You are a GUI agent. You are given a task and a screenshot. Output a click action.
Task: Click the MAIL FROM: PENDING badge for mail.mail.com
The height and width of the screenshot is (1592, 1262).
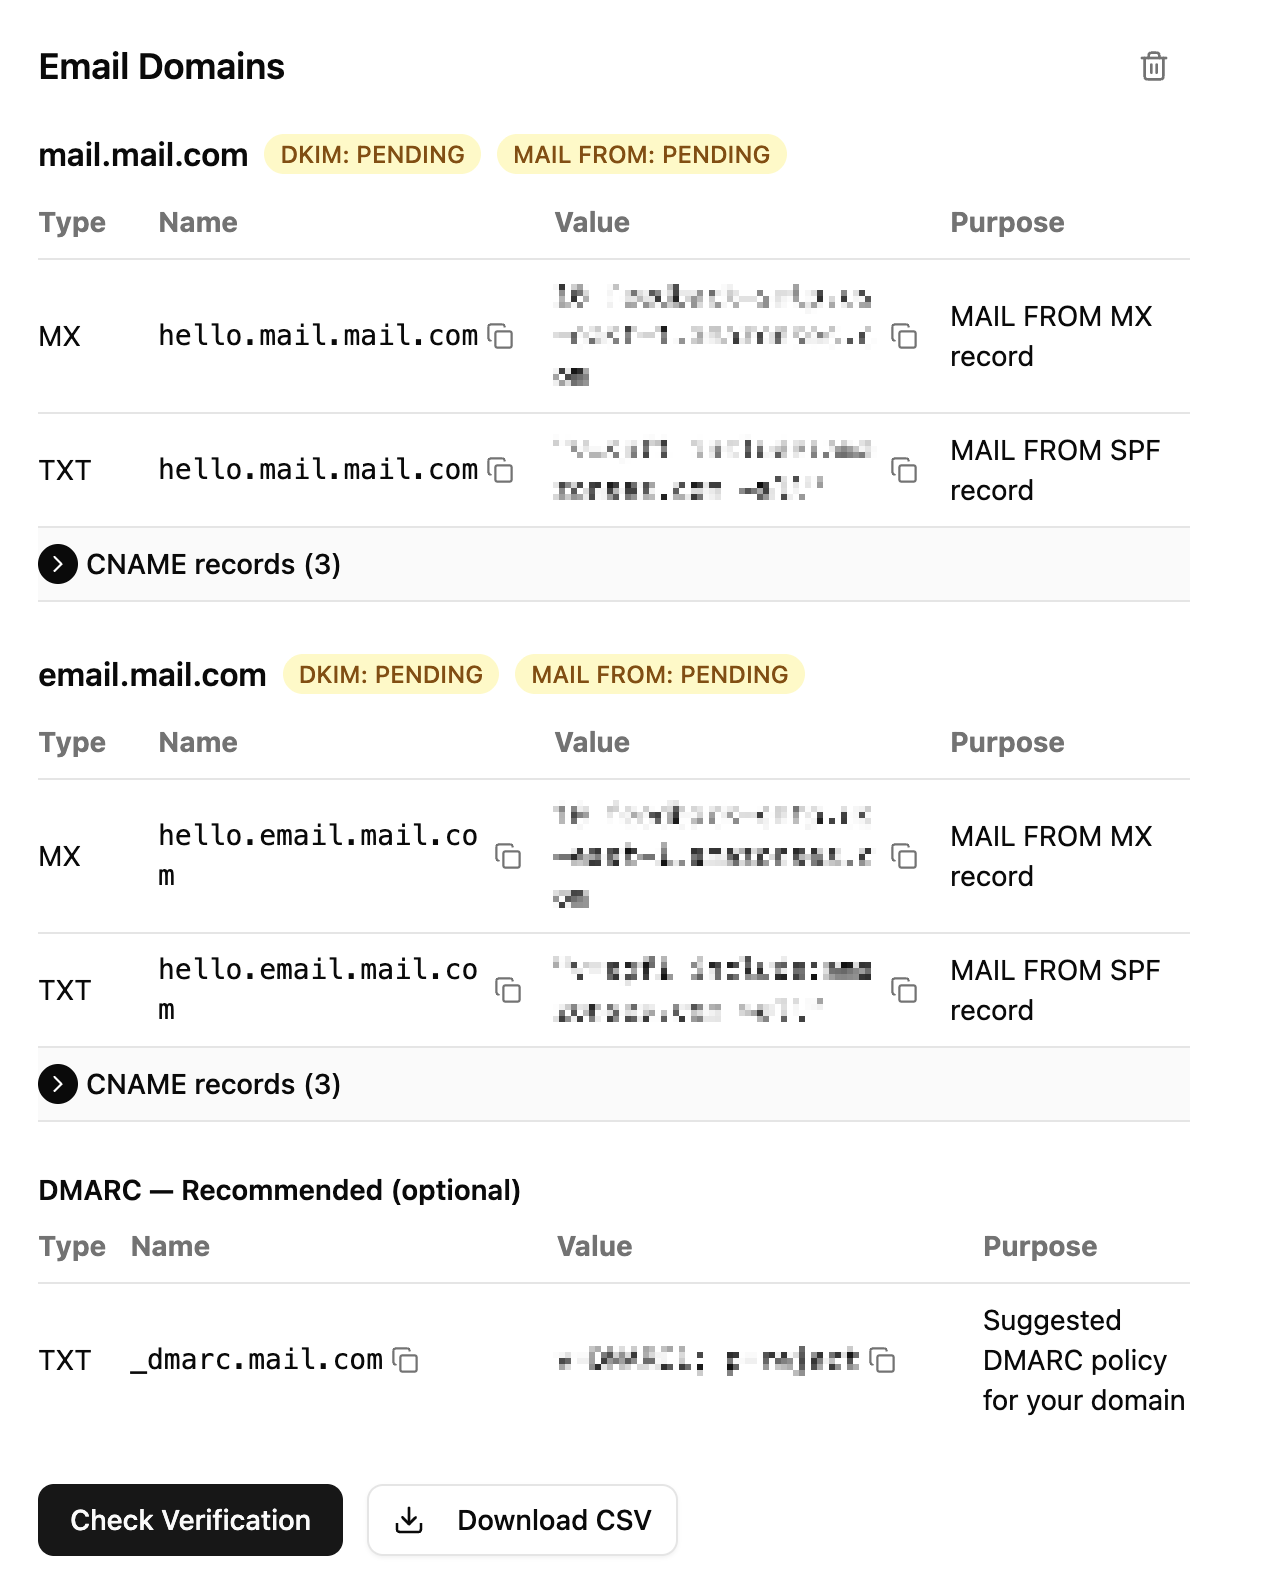coord(640,154)
